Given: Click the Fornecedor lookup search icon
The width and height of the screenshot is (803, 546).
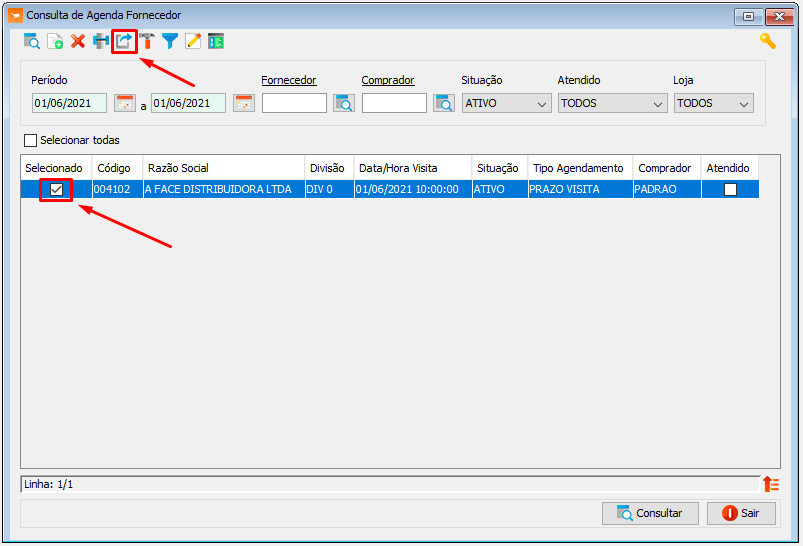Looking at the screenshot, I should coord(344,103).
